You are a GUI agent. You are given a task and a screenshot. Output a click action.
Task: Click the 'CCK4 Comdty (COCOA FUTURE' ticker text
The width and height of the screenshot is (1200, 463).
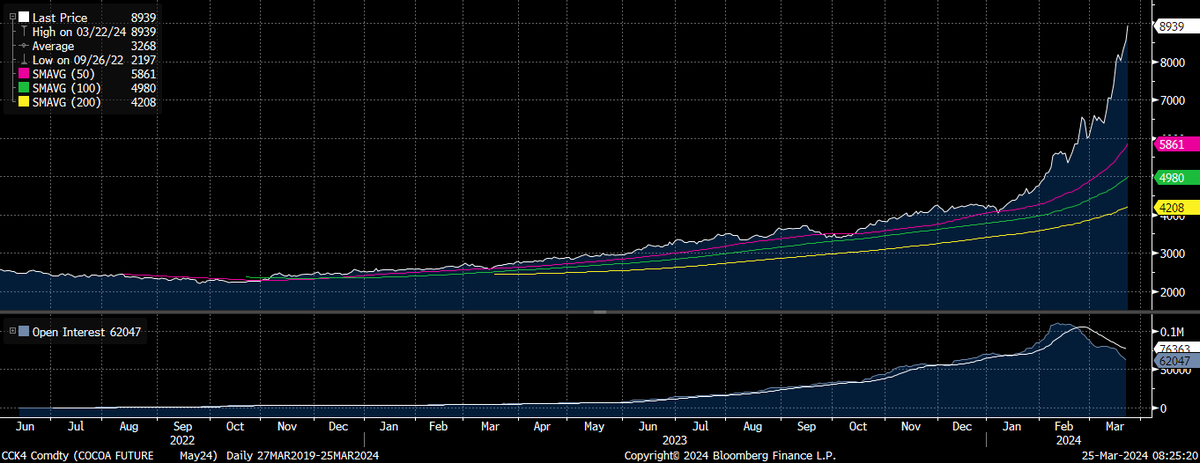pyautogui.click(x=78, y=454)
